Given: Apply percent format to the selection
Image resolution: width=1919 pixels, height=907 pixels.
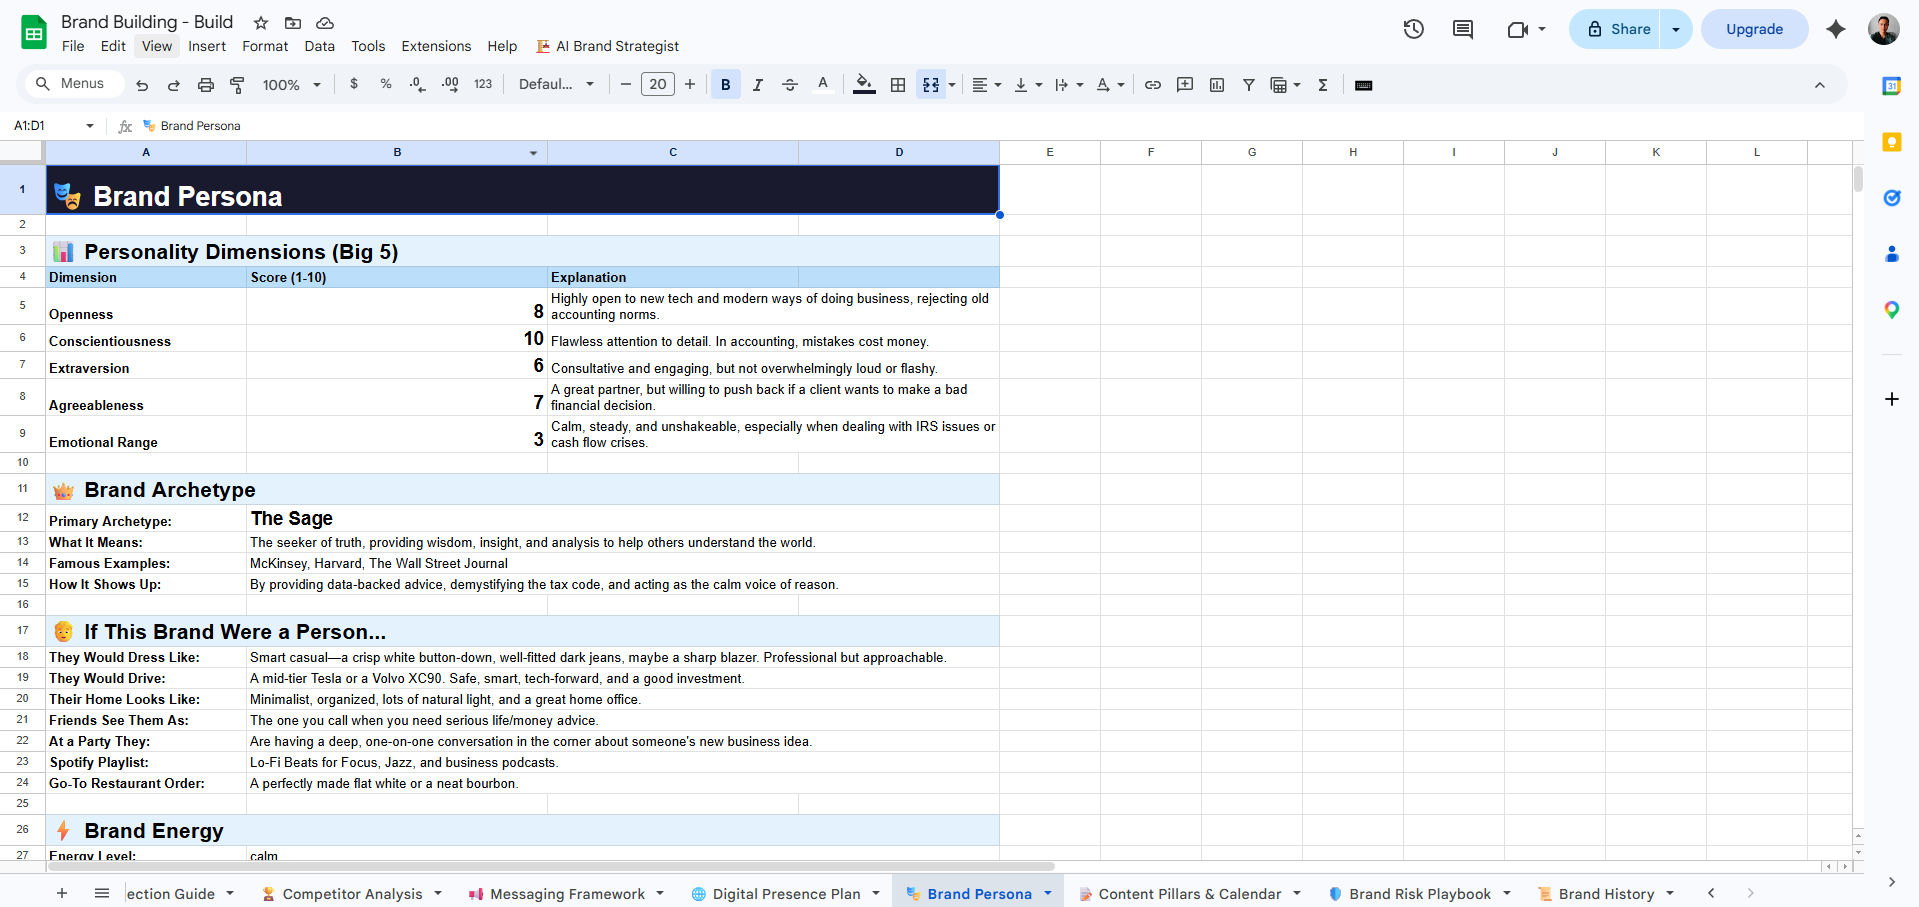Looking at the screenshot, I should pyautogui.click(x=386, y=85).
